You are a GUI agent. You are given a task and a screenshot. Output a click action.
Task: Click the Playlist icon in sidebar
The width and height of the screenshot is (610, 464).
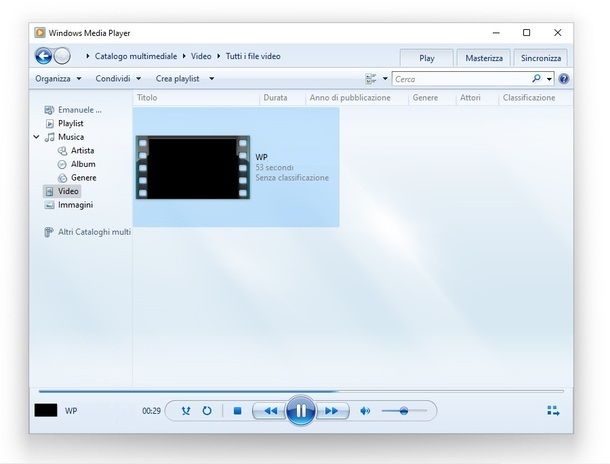[49, 124]
